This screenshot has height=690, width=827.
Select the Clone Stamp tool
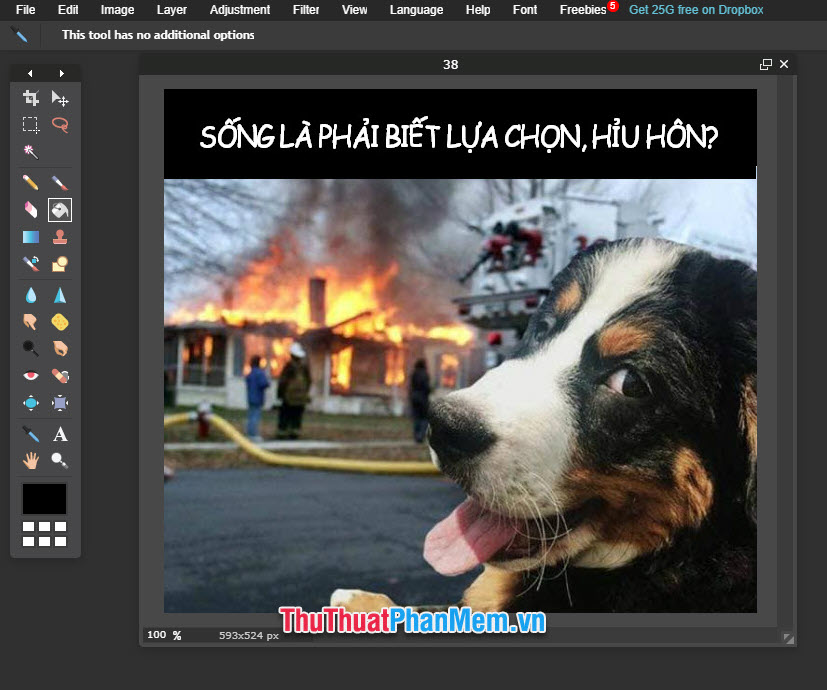pyautogui.click(x=60, y=237)
